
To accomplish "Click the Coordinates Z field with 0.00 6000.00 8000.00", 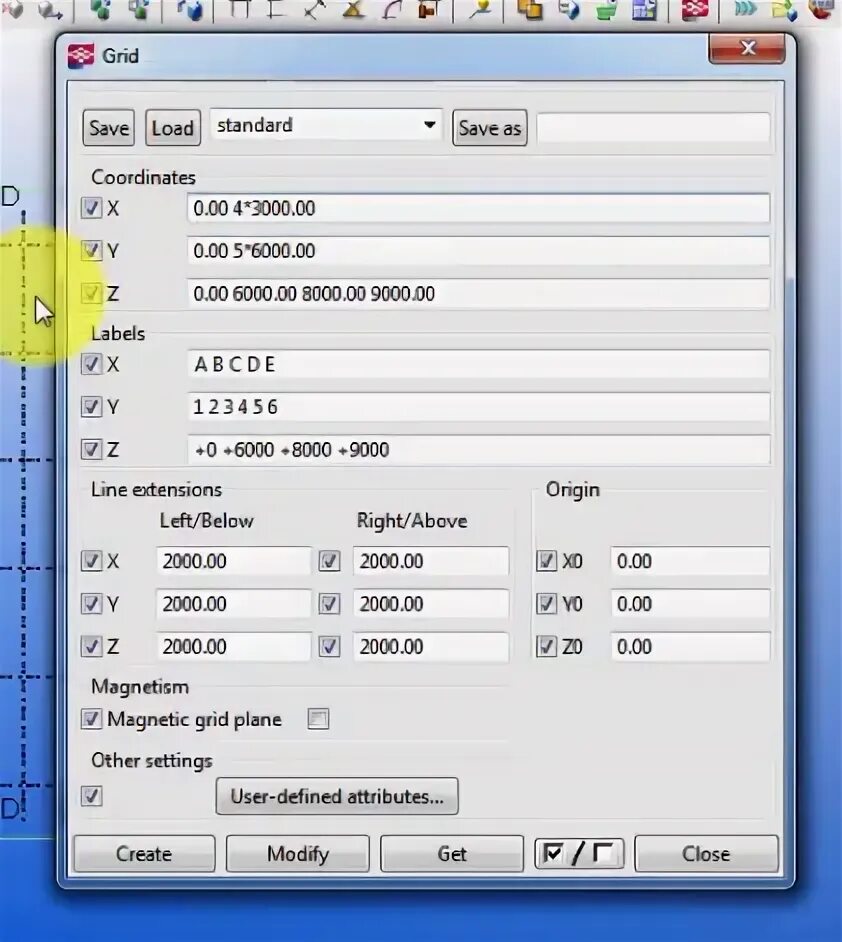I will point(478,294).
